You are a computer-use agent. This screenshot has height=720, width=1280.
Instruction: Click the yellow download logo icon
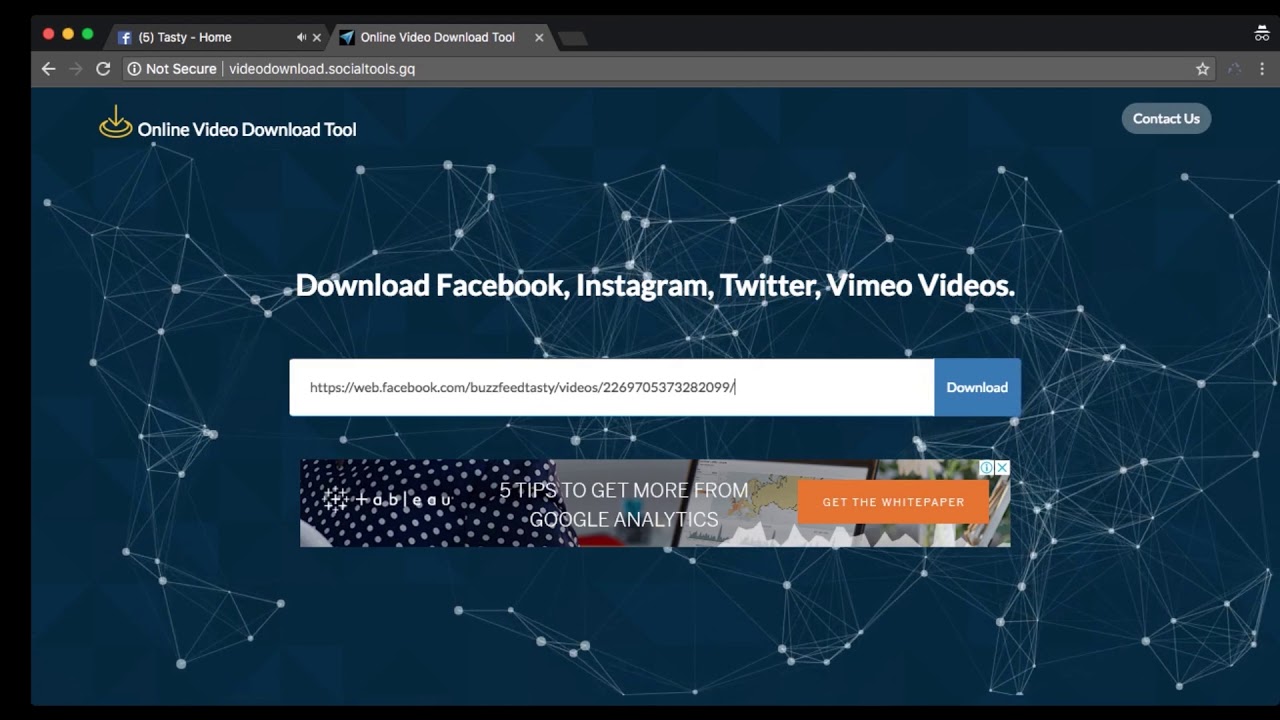pyautogui.click(x=116, y=122)
